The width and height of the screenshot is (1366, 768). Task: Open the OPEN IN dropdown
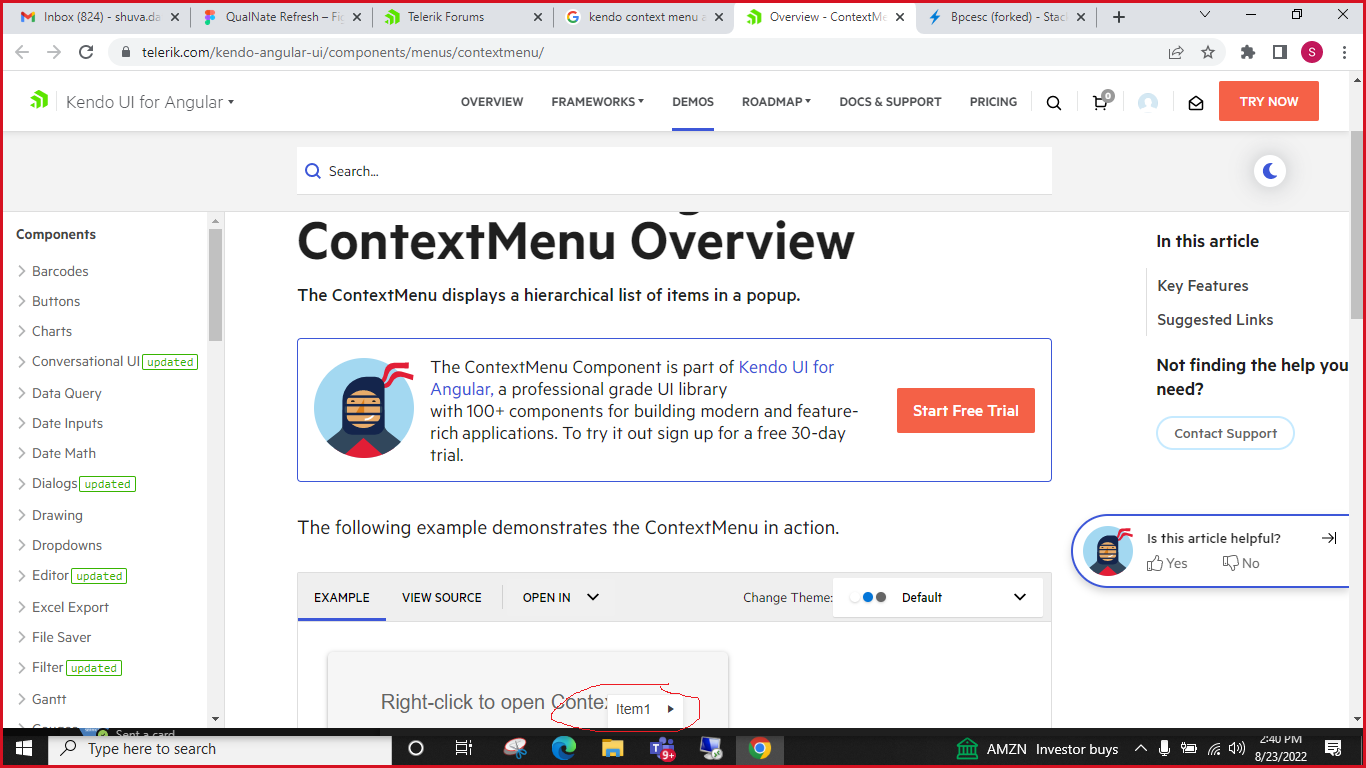point(561,597)
